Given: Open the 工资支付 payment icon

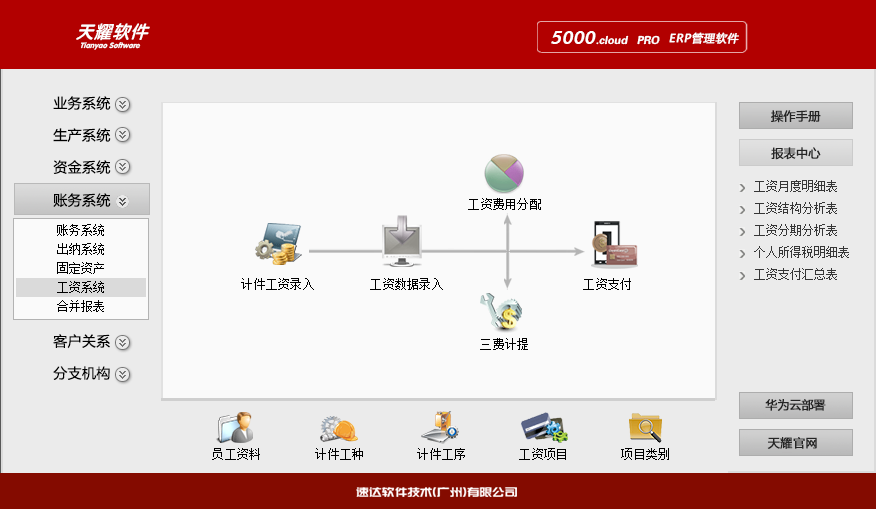Looking at the screenshot, I should [614, 244].
